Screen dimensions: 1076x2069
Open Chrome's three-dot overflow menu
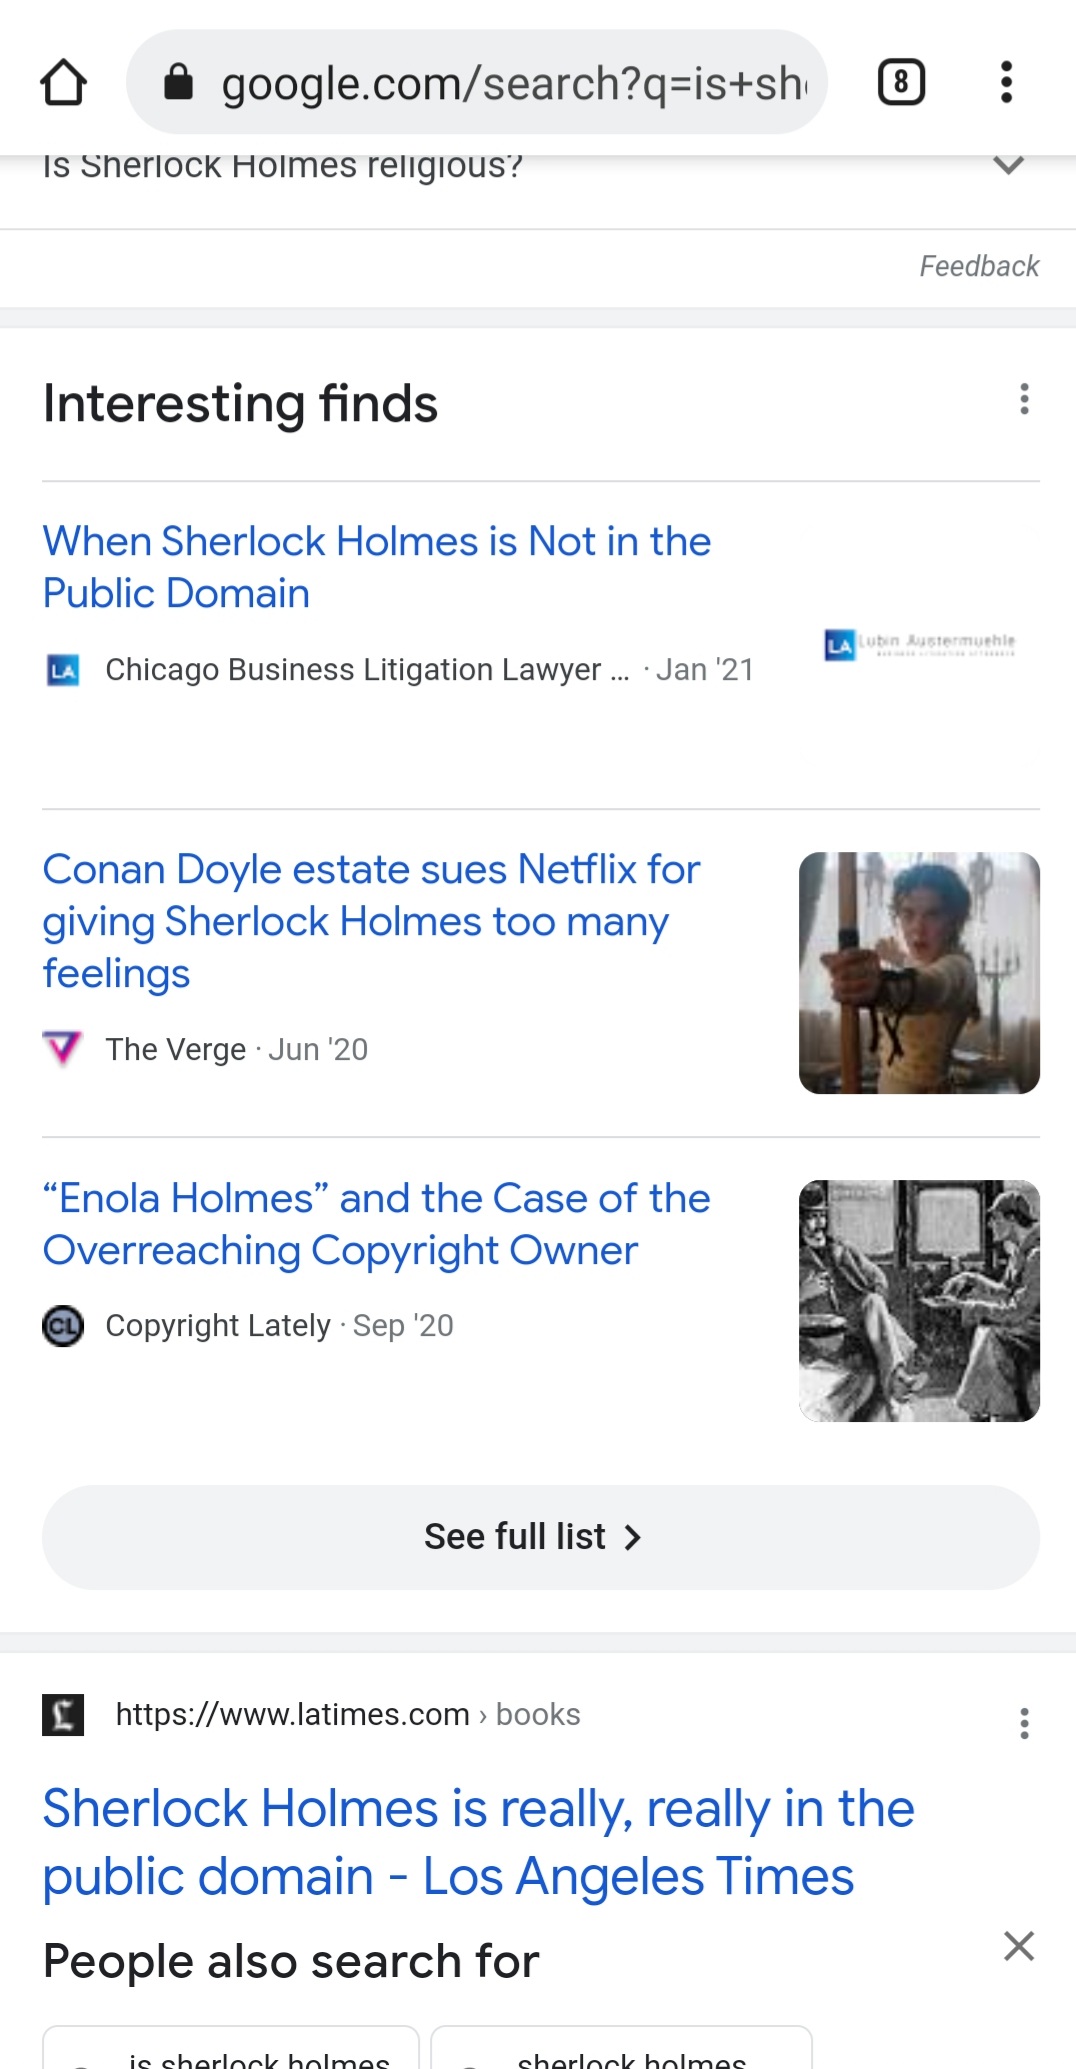tap(1006, 82)
